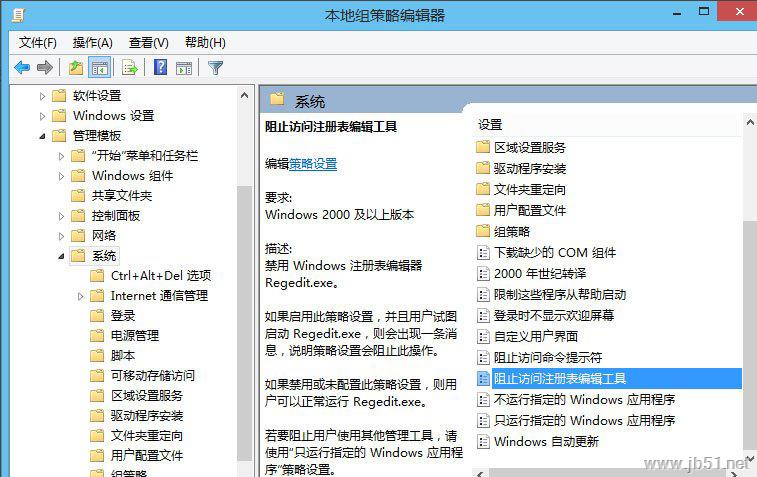Viewport: 757px width, 477px height.
Task: Click the 设置 column header
Action: (490, 125)
